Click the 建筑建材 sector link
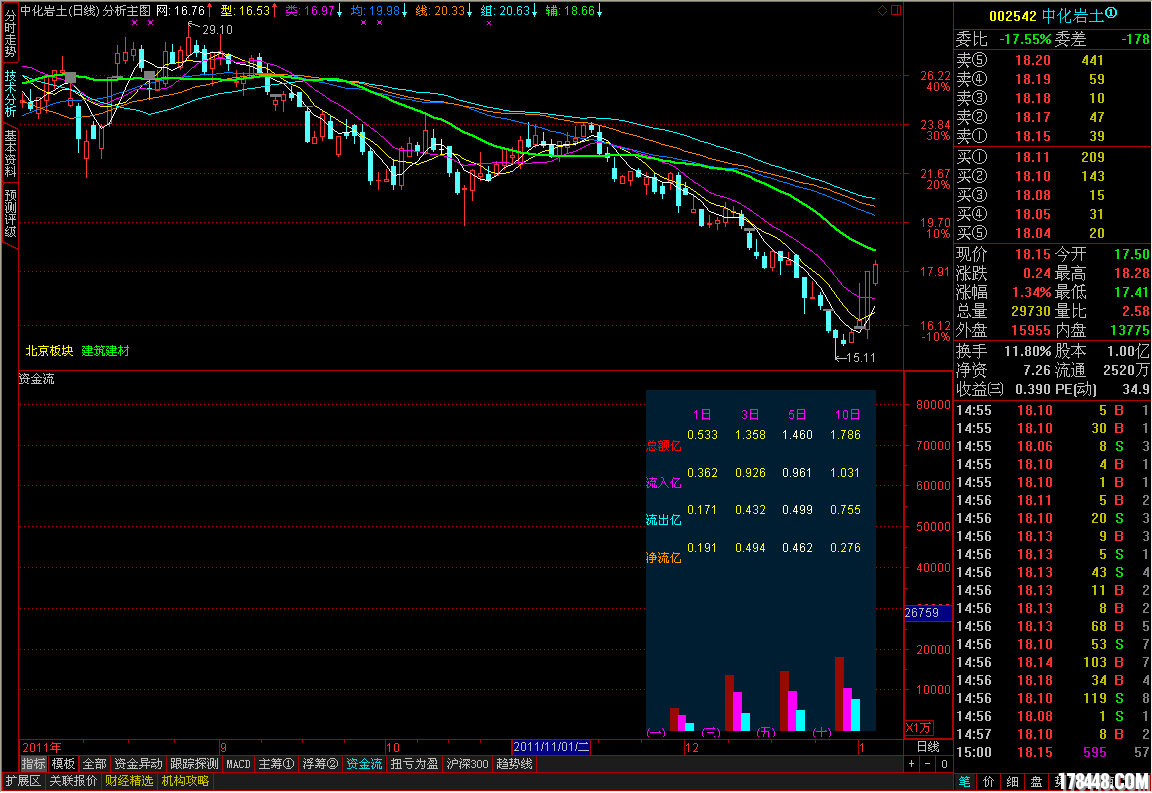Image resolution: width=1152 pixels, height=793 pixels. click(105, 351)
